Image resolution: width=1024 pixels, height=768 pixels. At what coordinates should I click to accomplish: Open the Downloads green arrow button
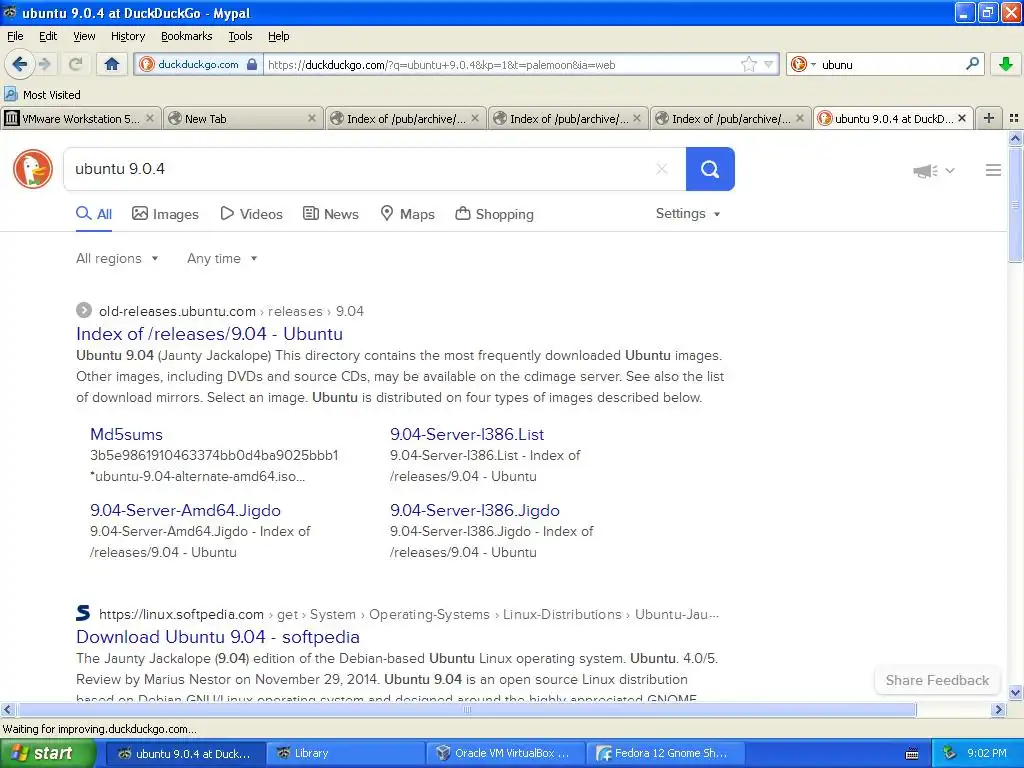click(x=1006, y=64)
